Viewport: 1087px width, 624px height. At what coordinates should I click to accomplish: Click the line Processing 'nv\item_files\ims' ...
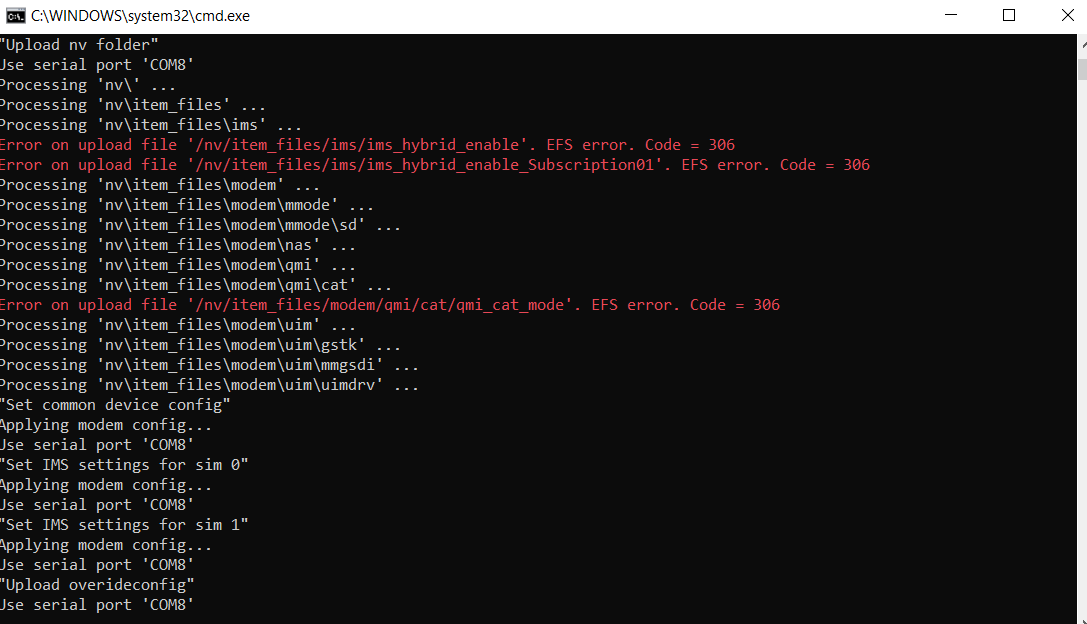(150, 125)
